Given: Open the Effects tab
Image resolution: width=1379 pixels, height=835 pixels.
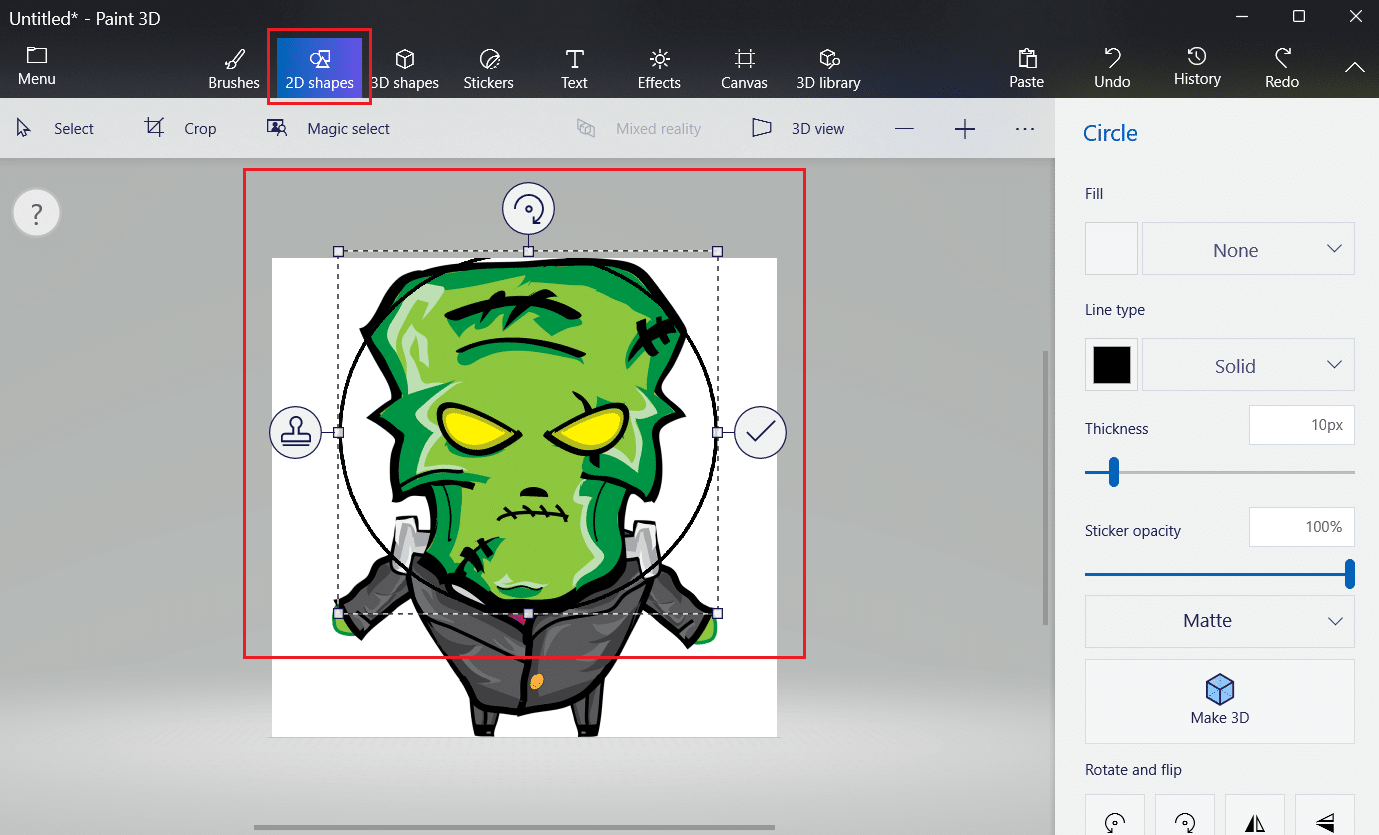Looking at the screenshot, I should tap(659, 68).
